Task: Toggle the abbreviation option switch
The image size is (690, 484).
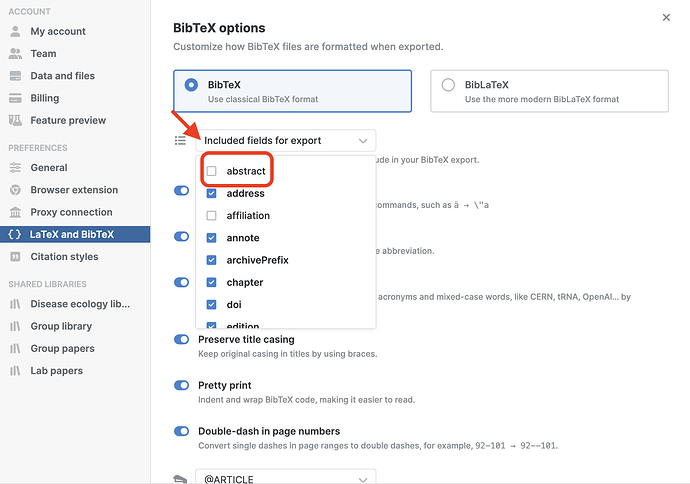Action: pos(181,236)
